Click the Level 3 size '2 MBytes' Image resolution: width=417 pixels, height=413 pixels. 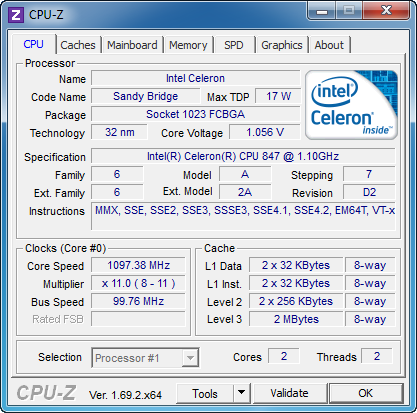[x=296, y=319]
